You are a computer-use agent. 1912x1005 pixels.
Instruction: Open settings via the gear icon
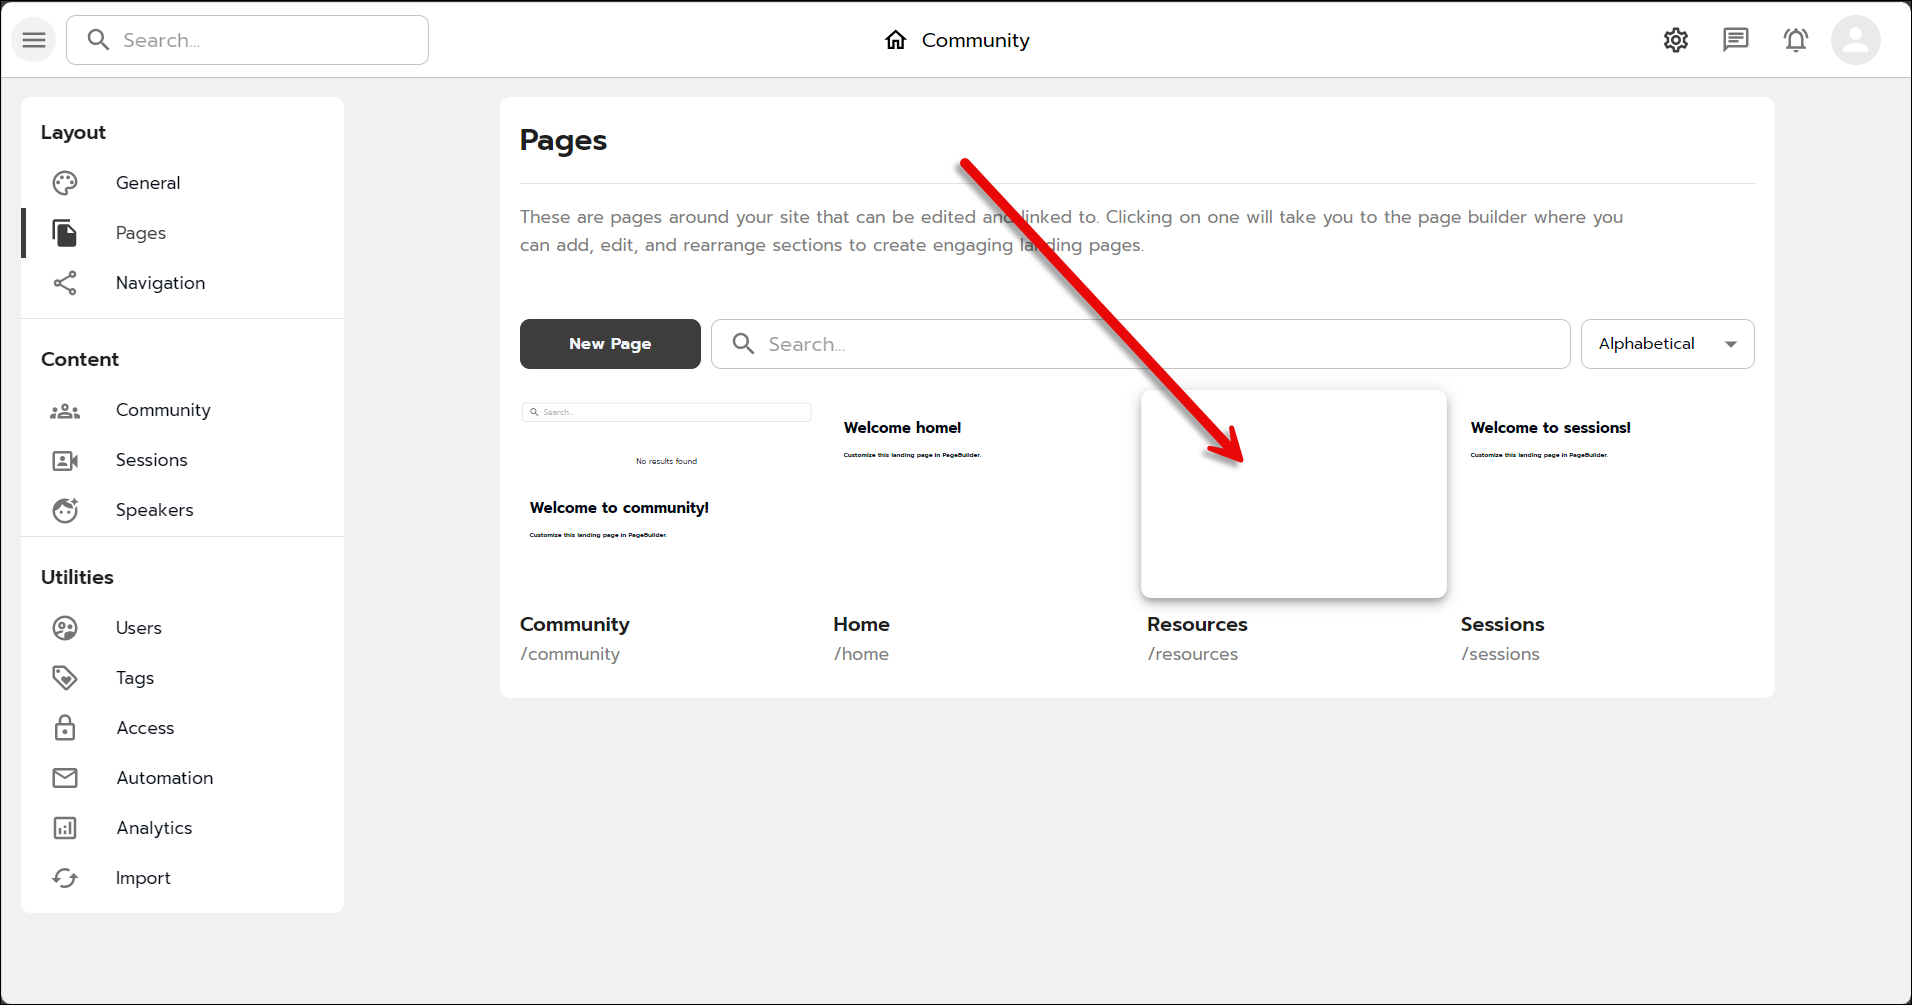pyautogui.click(x=1675, y=40)
